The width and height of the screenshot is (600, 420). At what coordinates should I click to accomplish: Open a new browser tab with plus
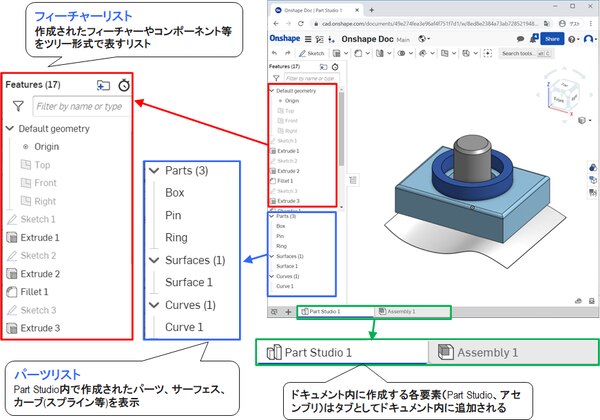371,10
